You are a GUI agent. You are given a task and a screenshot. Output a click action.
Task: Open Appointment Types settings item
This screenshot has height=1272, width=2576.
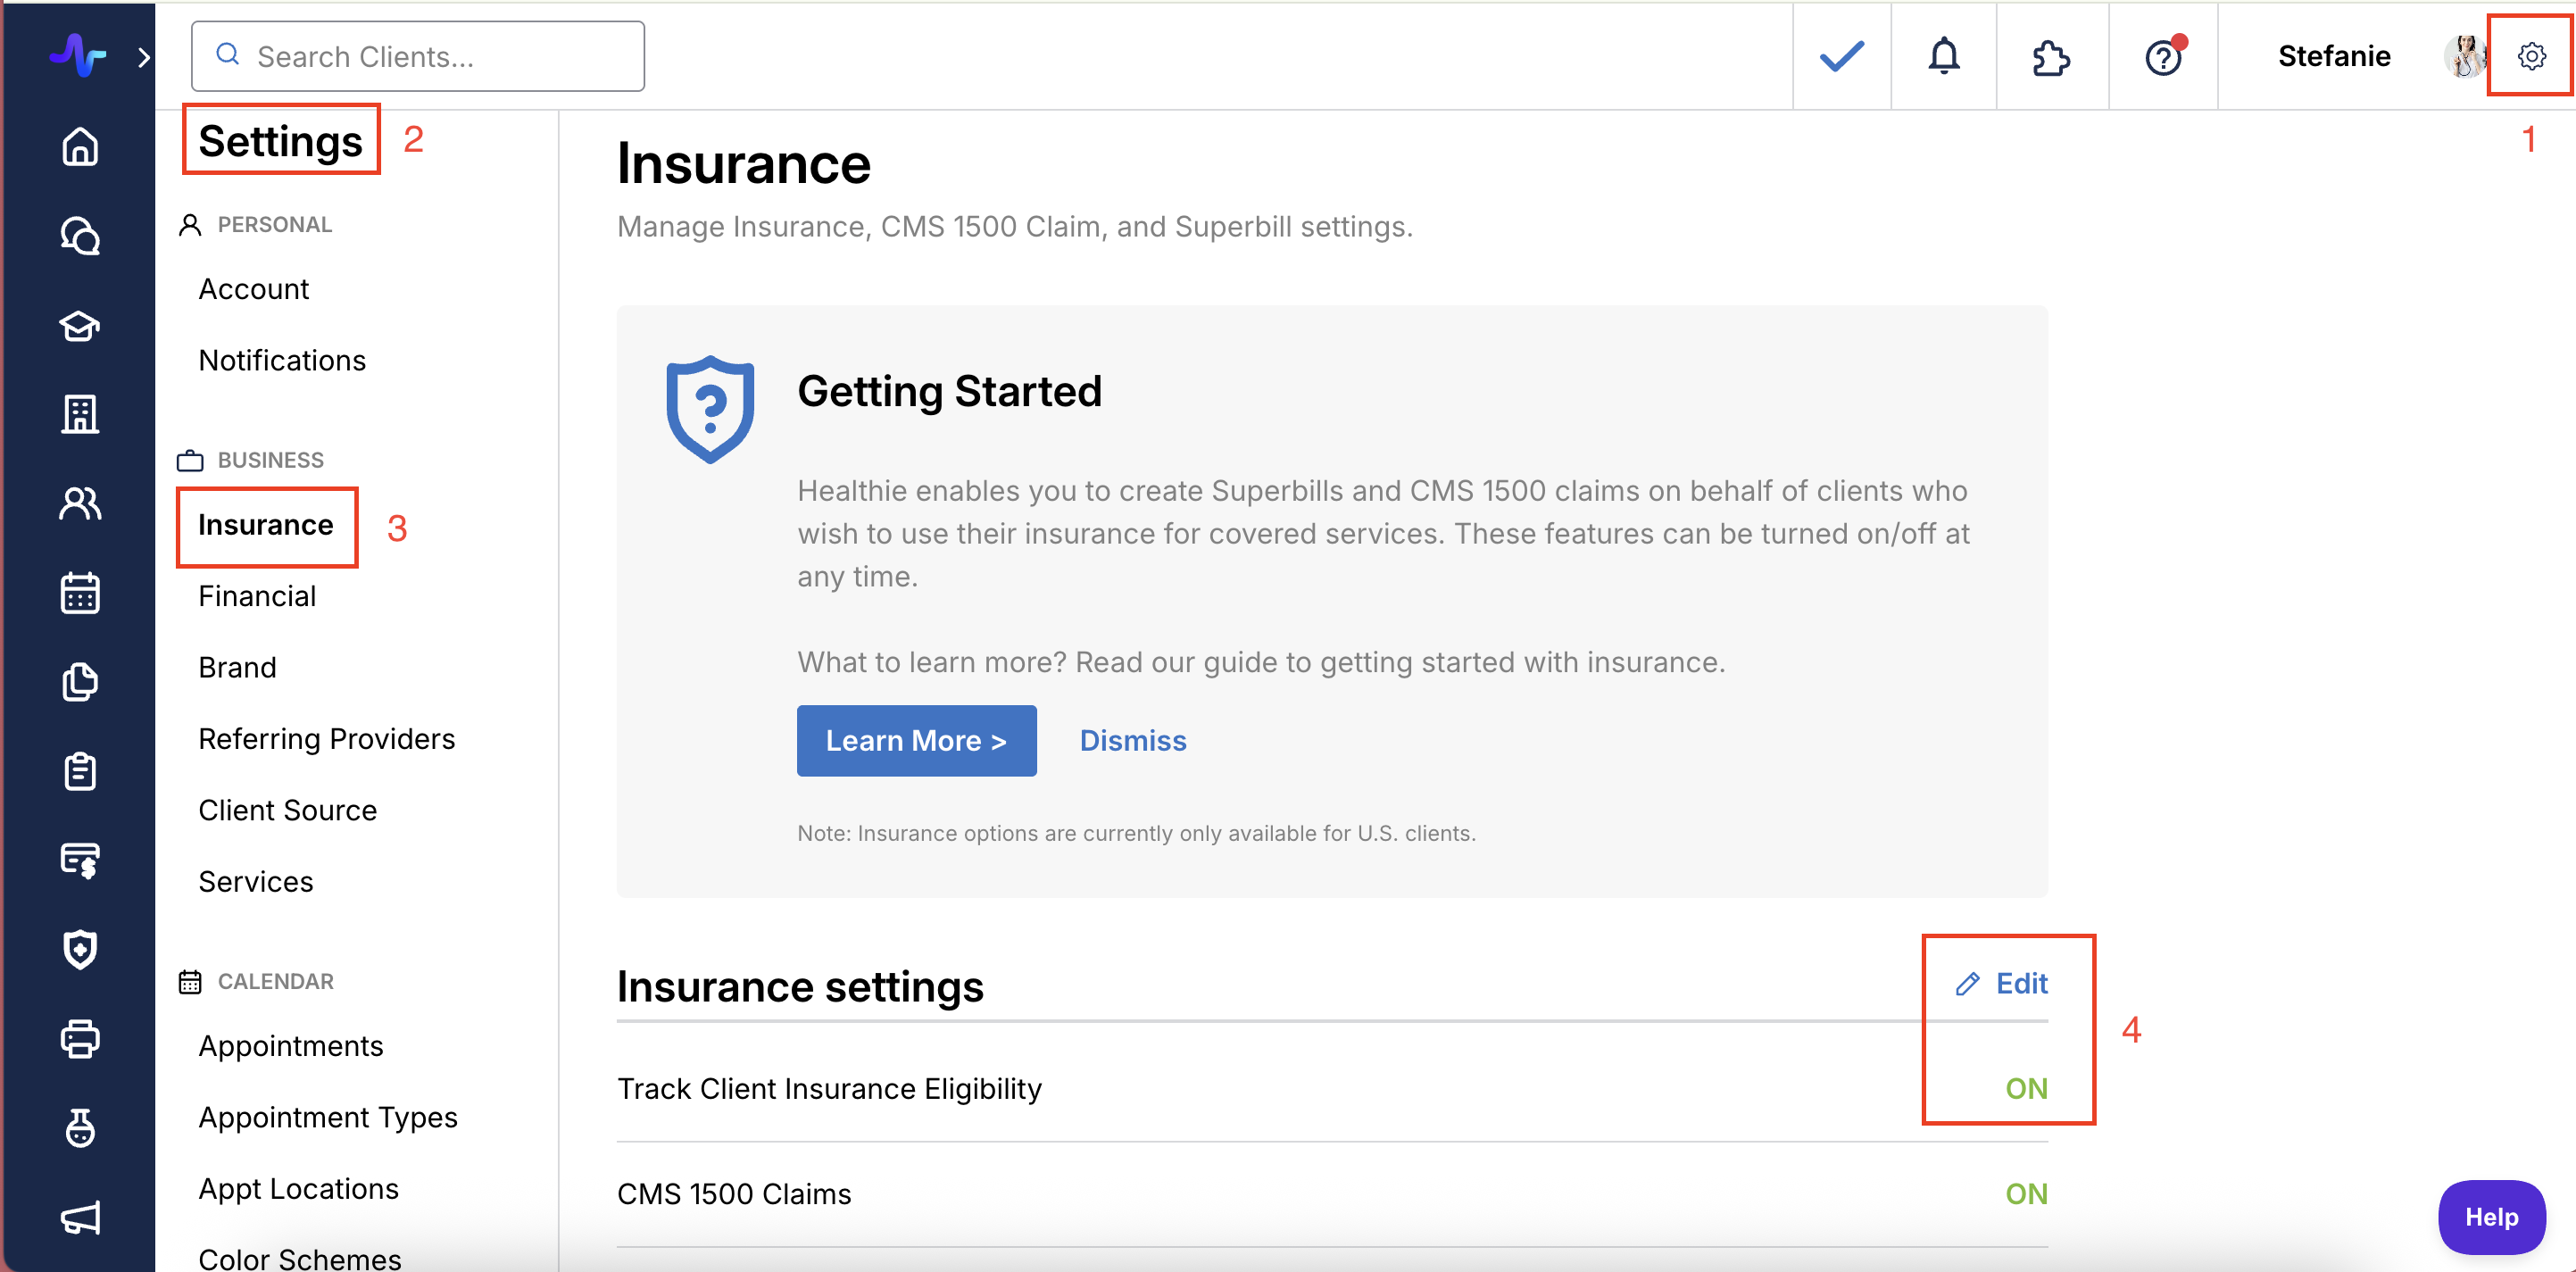point(327,1117)
